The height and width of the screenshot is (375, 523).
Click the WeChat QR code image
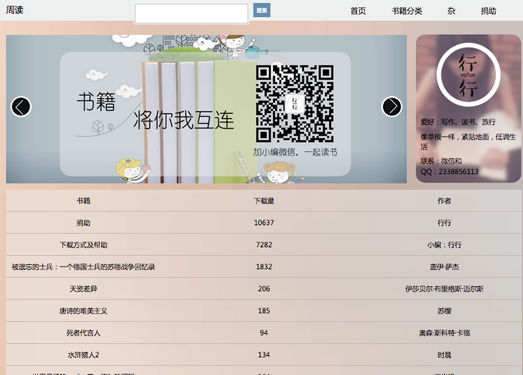(295, 103)
